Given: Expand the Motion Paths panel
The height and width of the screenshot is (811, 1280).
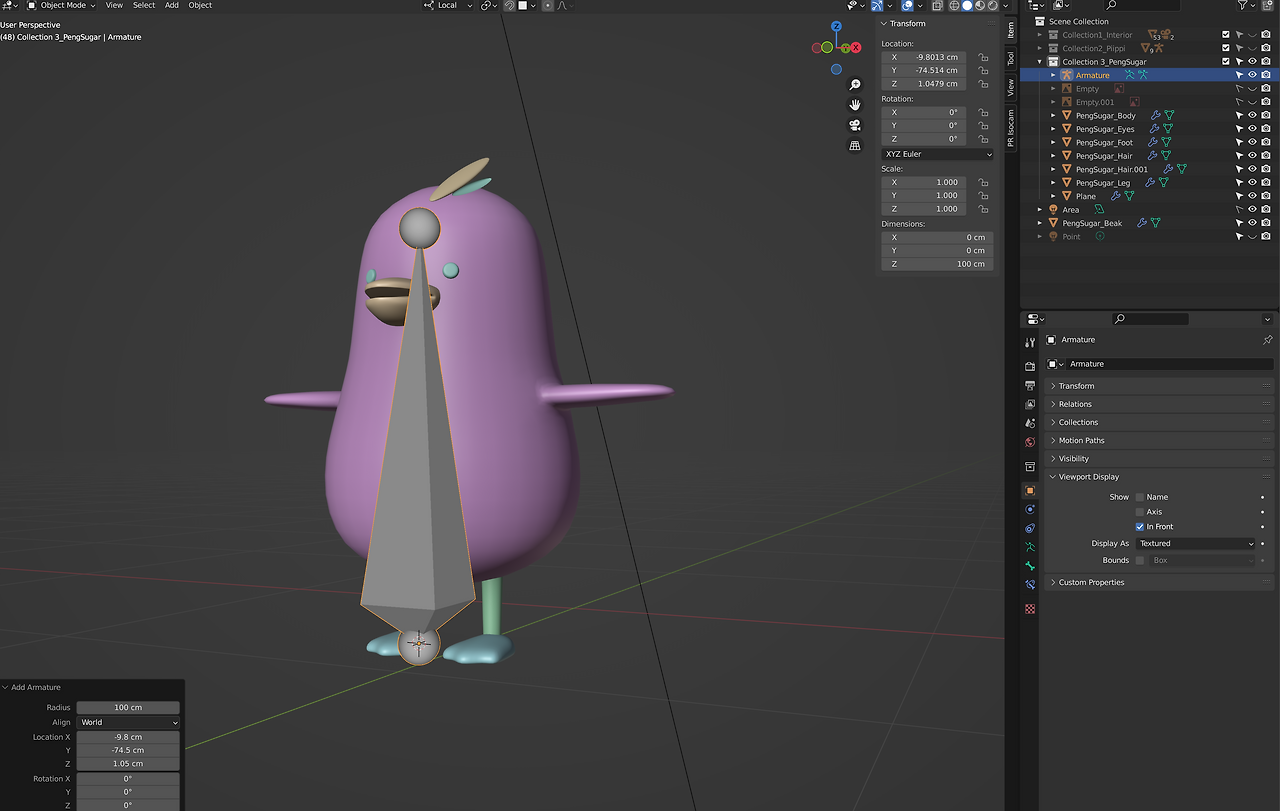Looking at the screenshot, I should 1159,440.
